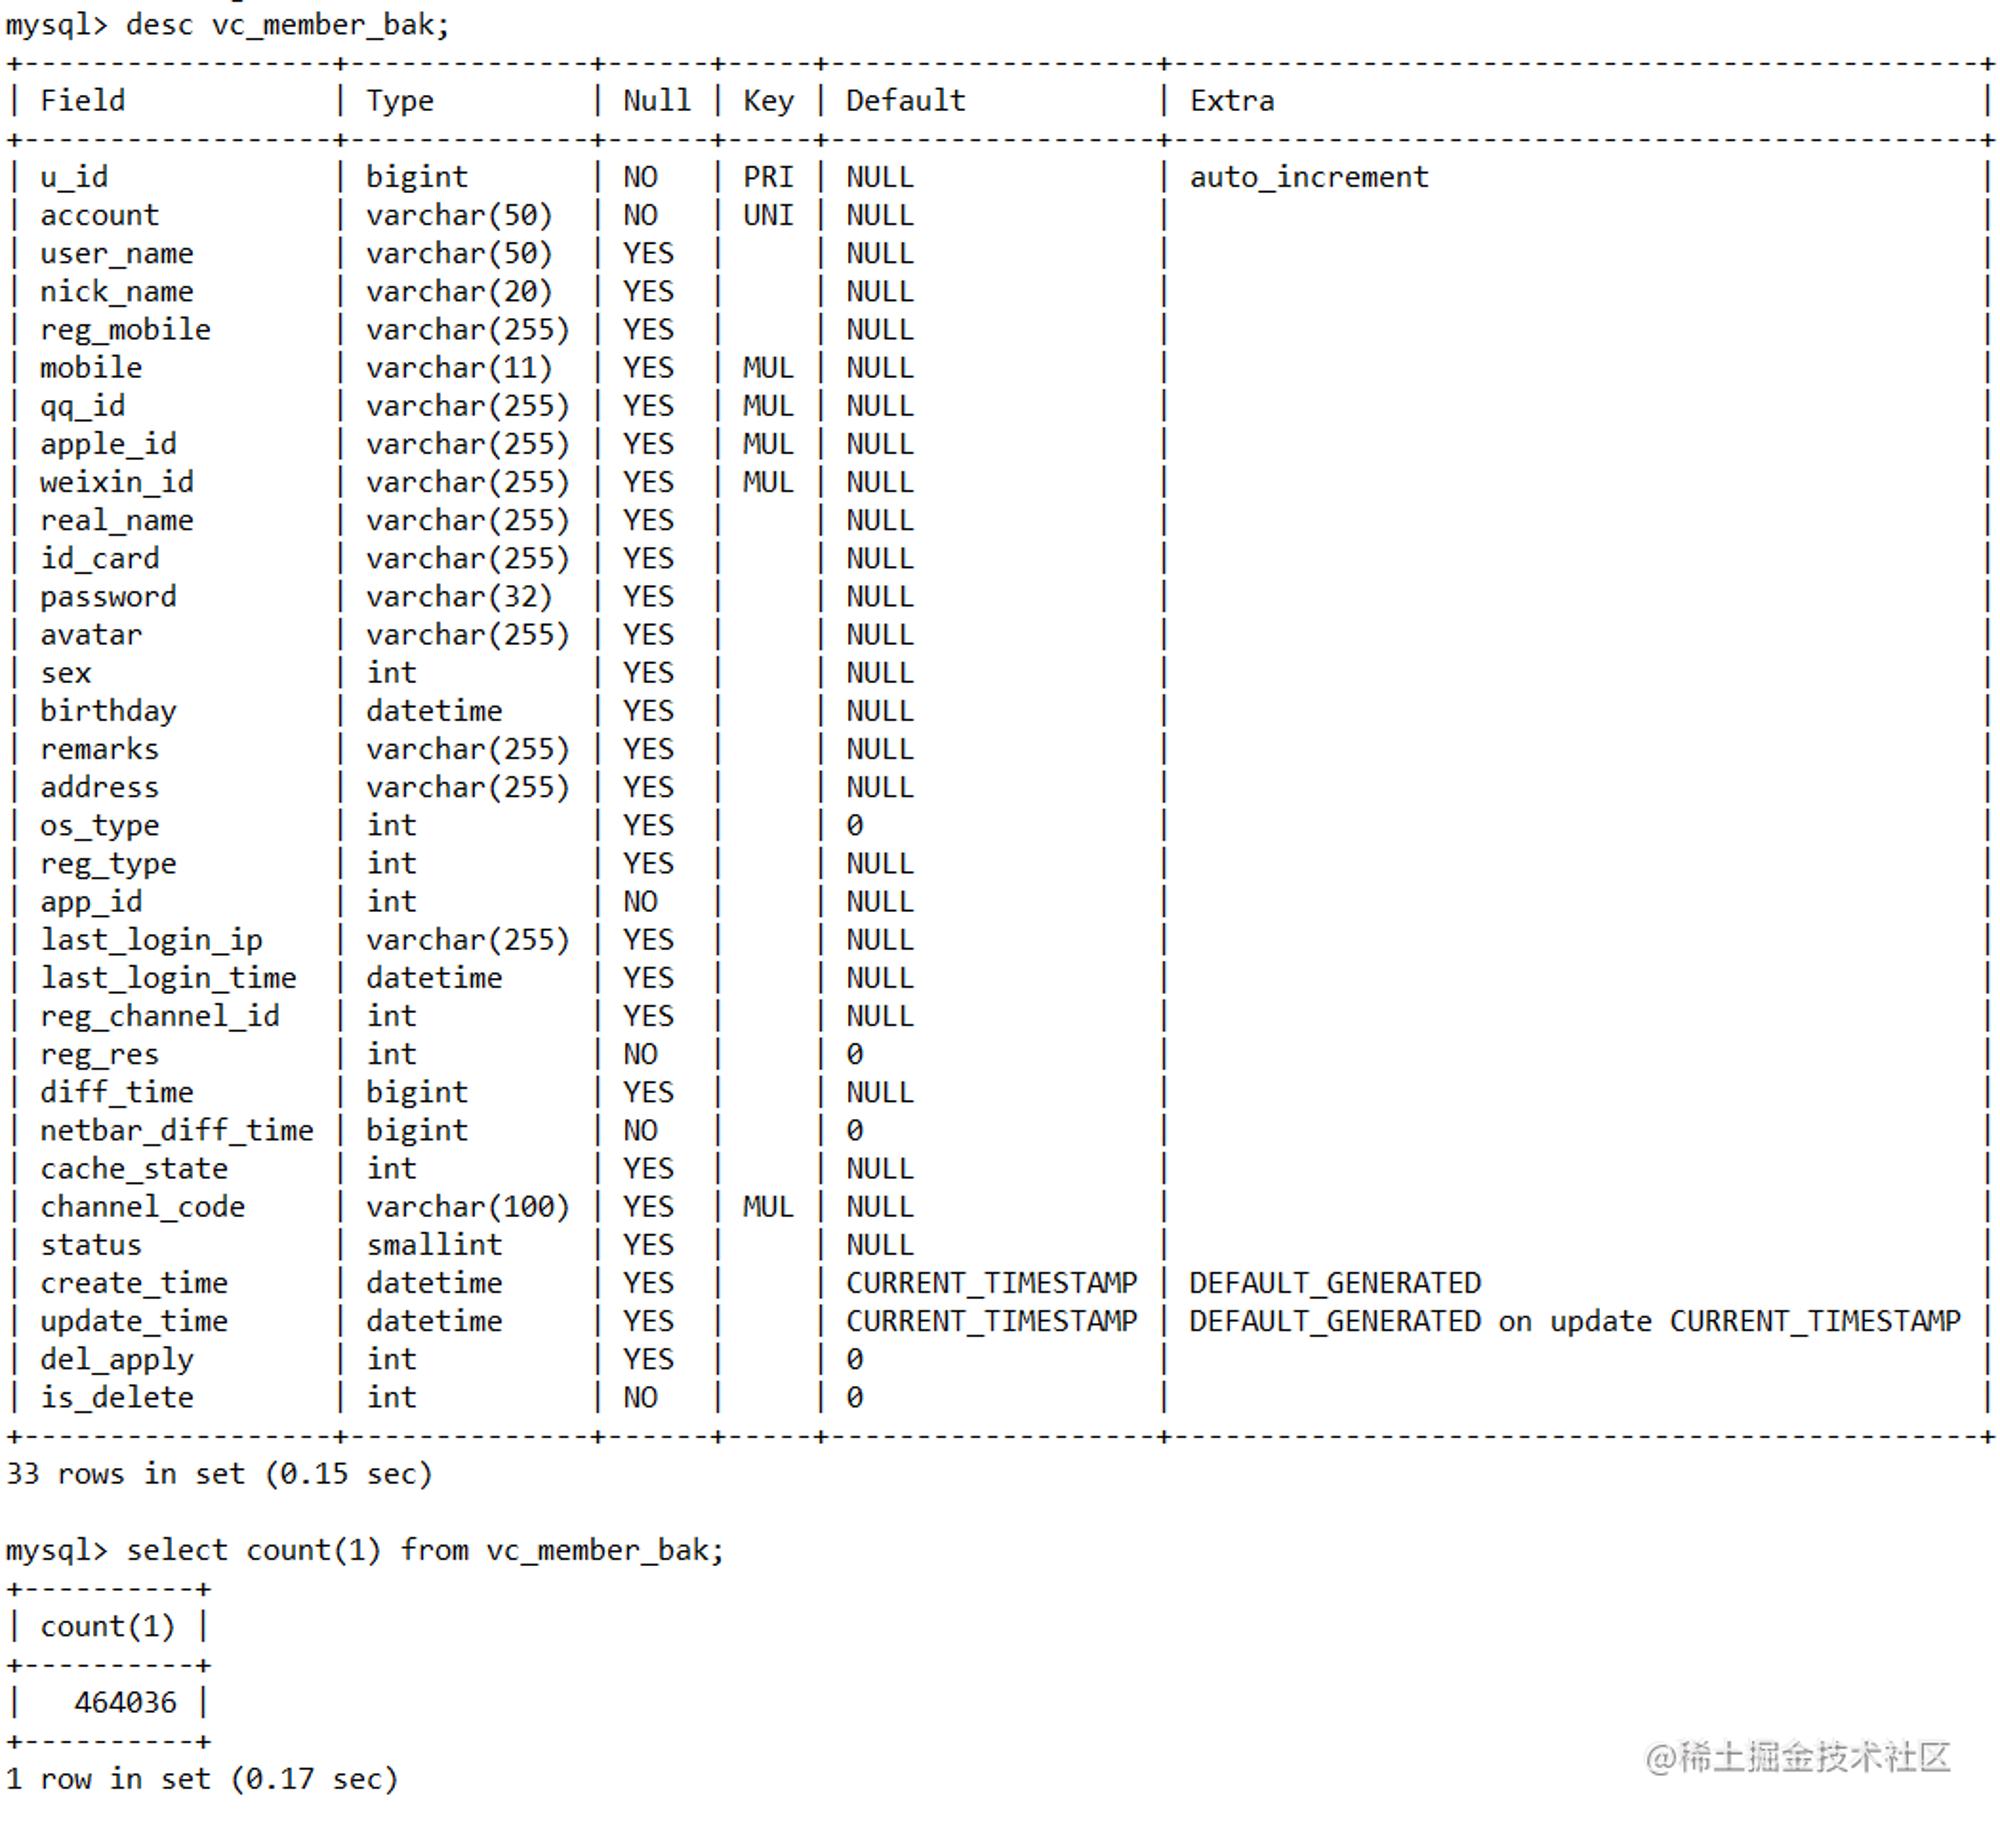Select the 'weixin_id' field name

117,482
